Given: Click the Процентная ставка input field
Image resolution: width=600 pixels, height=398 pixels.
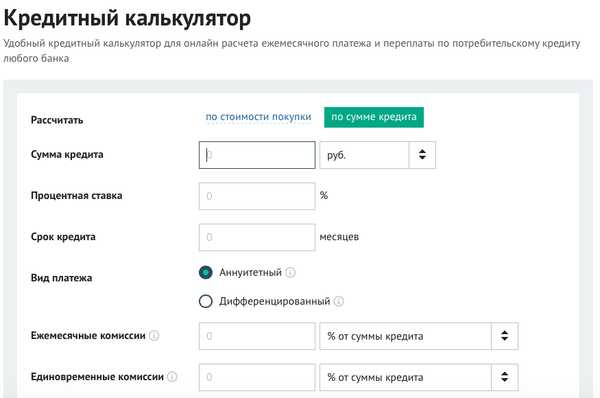Looking at the screenshot, I should (257, 196).
